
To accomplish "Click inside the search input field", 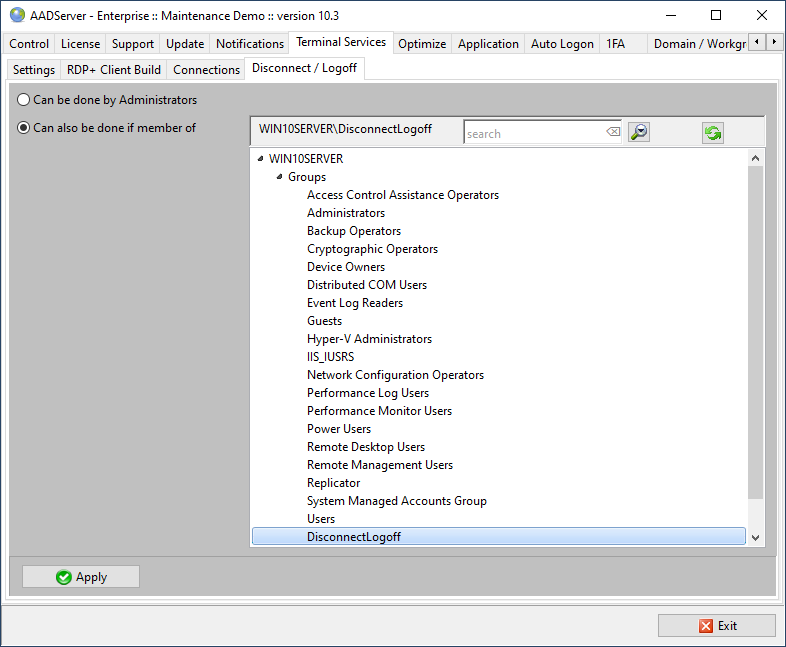I will point(535,133).
